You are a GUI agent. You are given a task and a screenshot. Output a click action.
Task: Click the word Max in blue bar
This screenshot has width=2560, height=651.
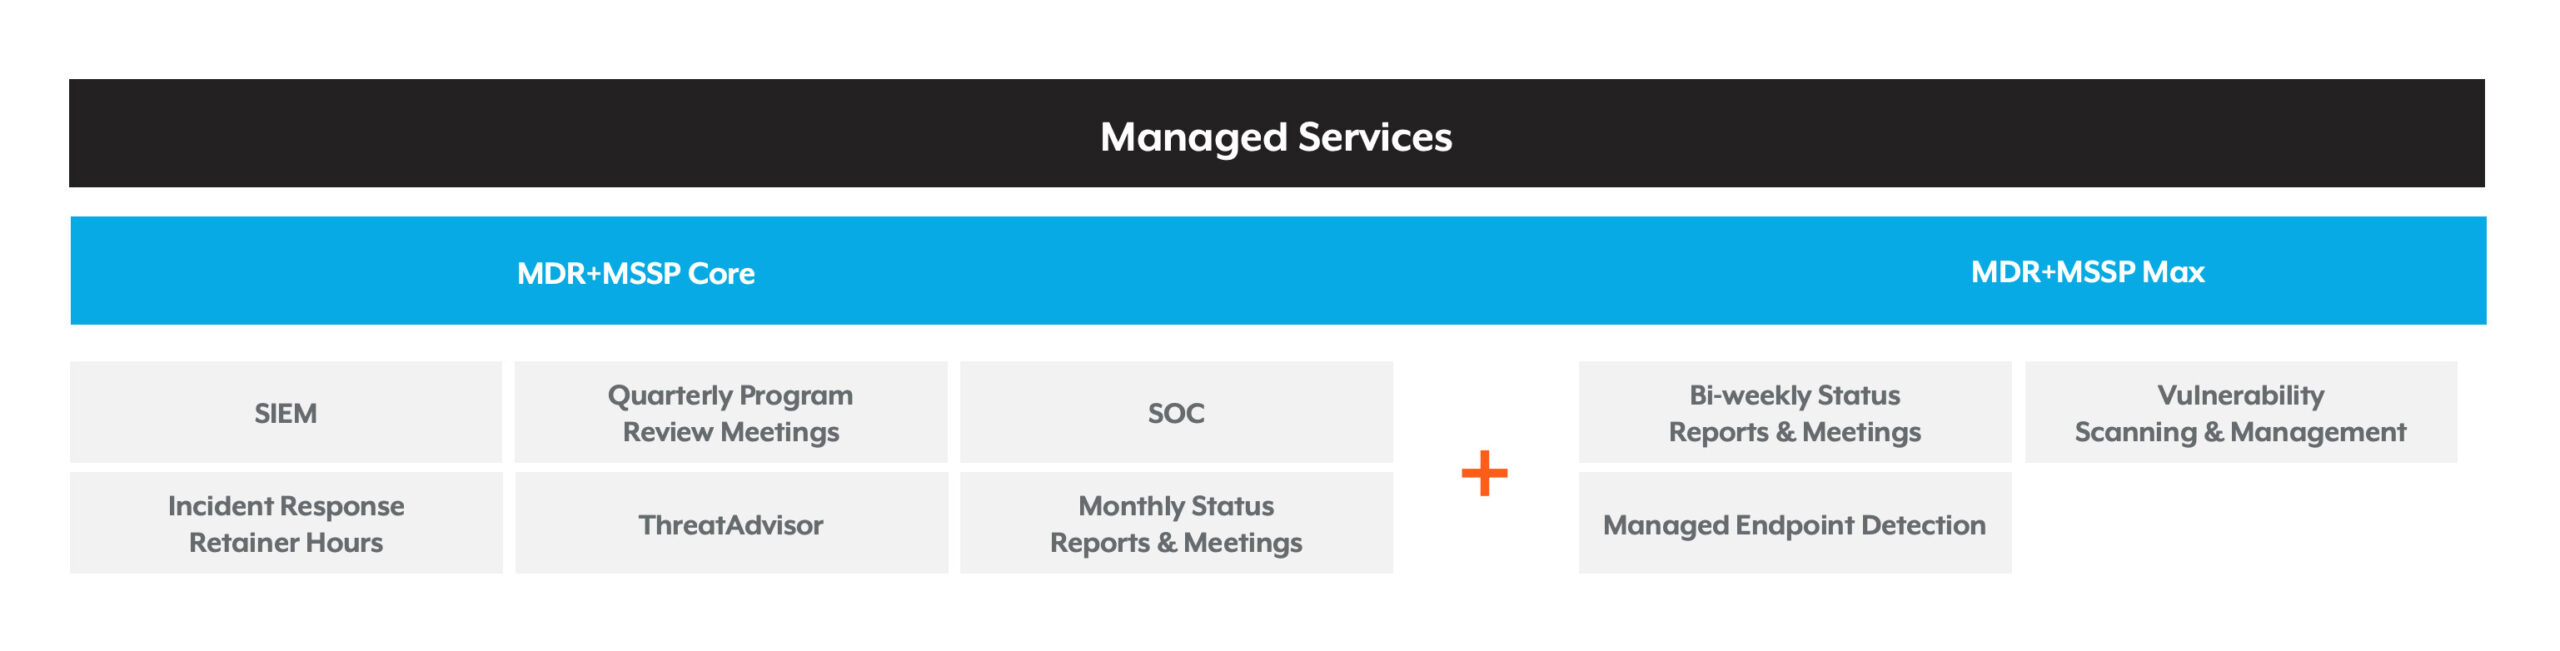2173,271
